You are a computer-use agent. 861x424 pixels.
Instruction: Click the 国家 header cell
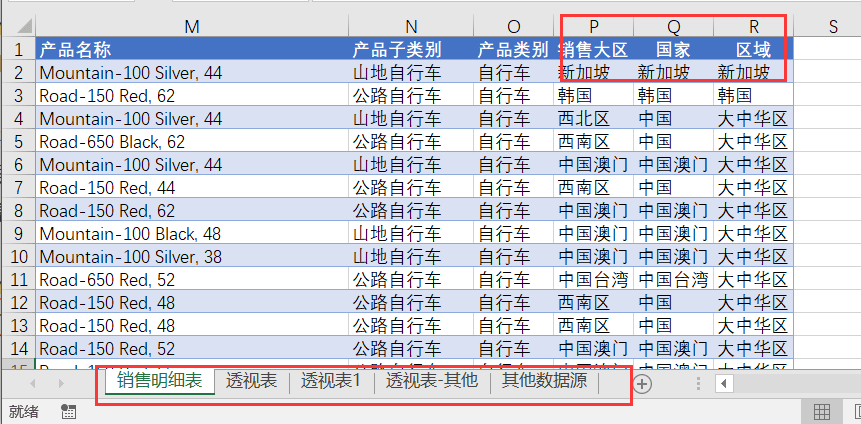click(674, 49)
